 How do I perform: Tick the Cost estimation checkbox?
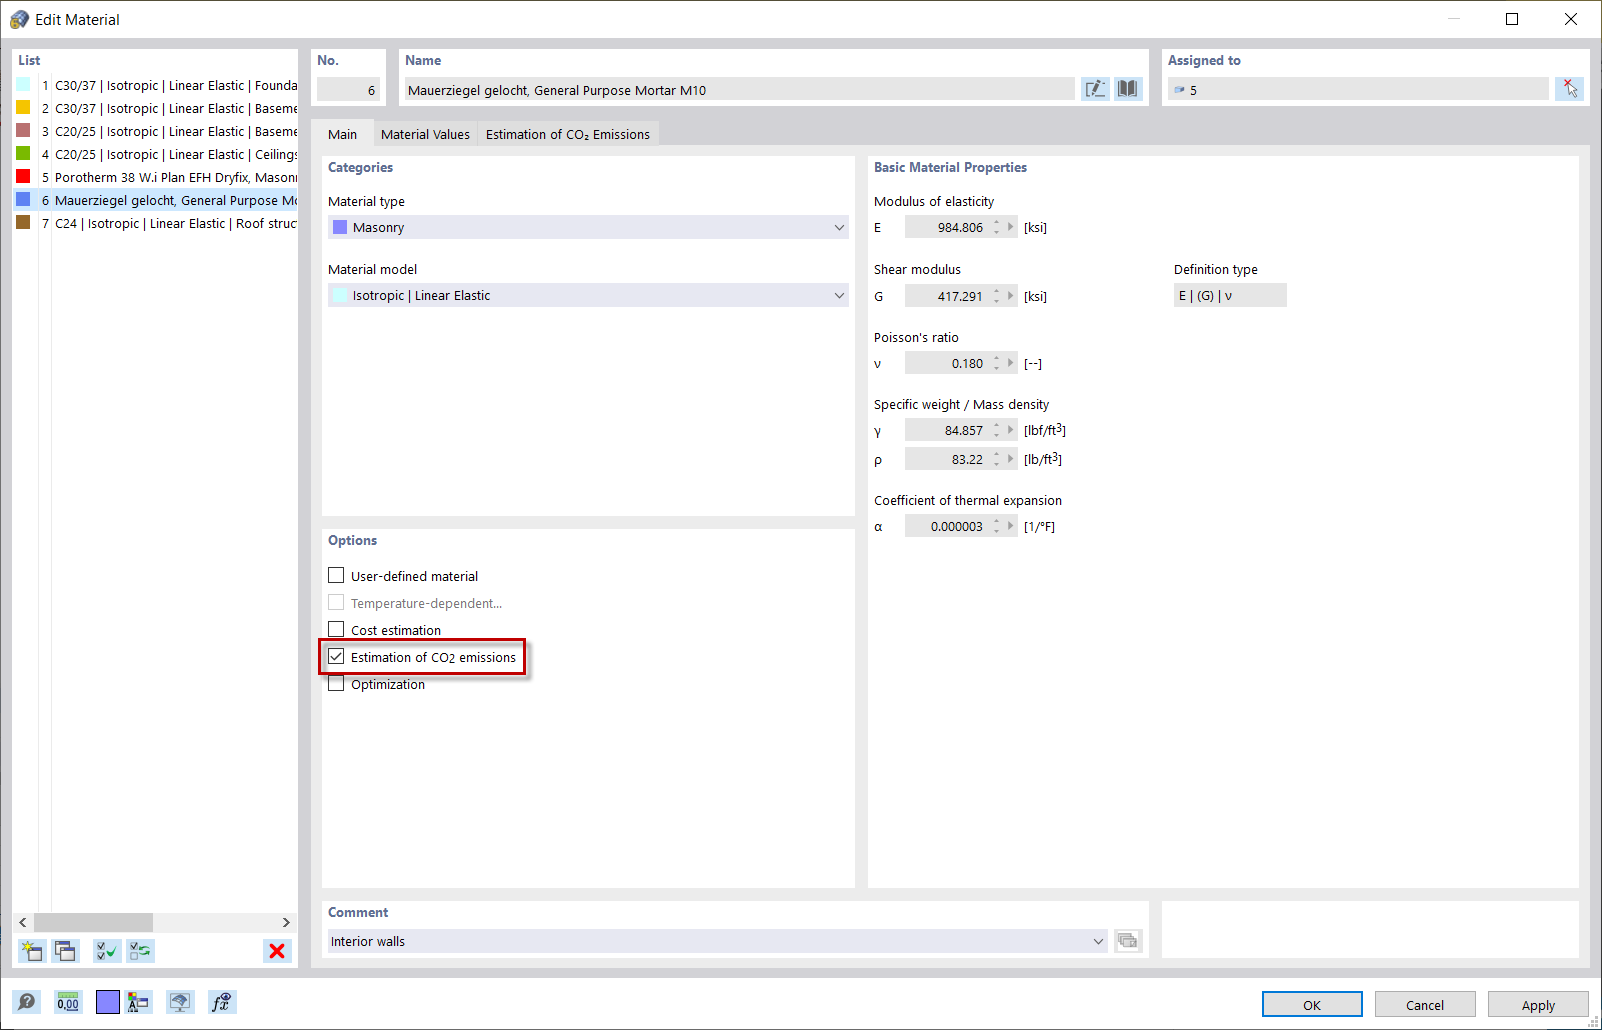[336, 630]
